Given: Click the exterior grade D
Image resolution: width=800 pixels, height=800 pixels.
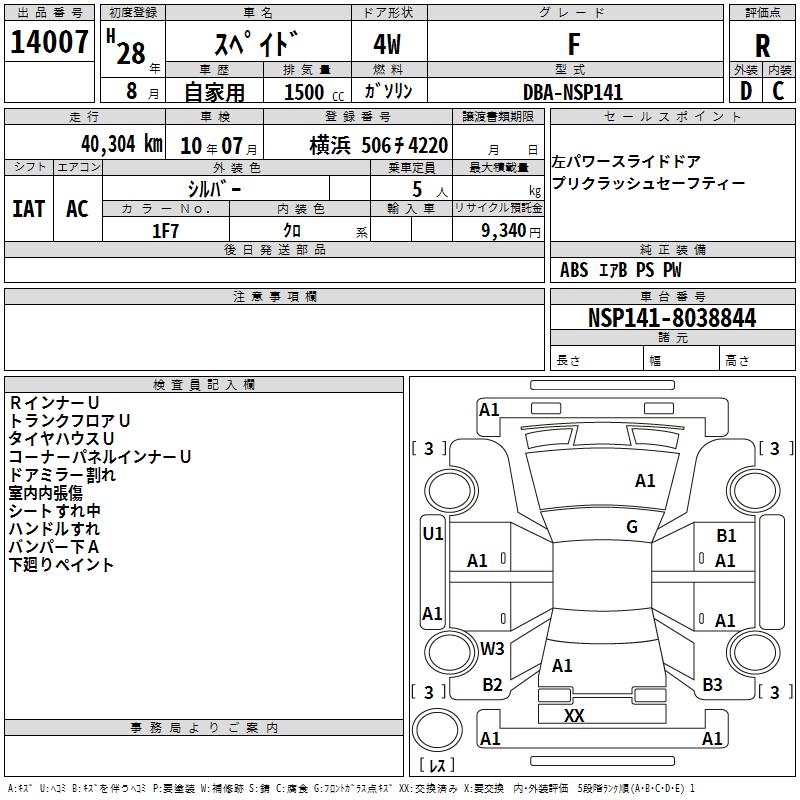Looking at the screenshot, I should (746, 91).
